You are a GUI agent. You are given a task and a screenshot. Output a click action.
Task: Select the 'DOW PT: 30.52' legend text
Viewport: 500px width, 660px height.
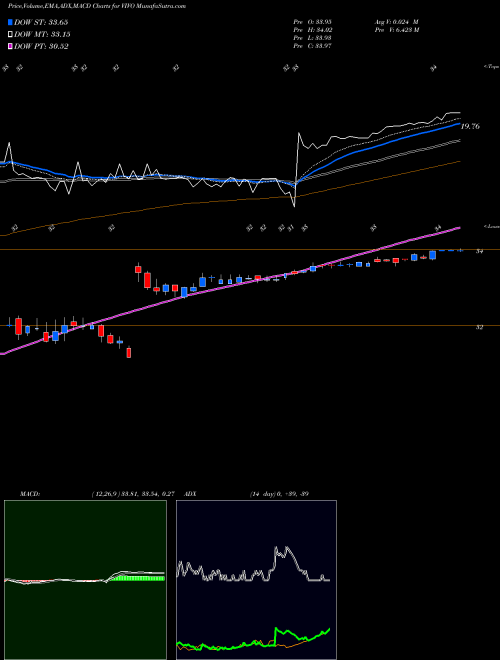click(x=41, y=46)
